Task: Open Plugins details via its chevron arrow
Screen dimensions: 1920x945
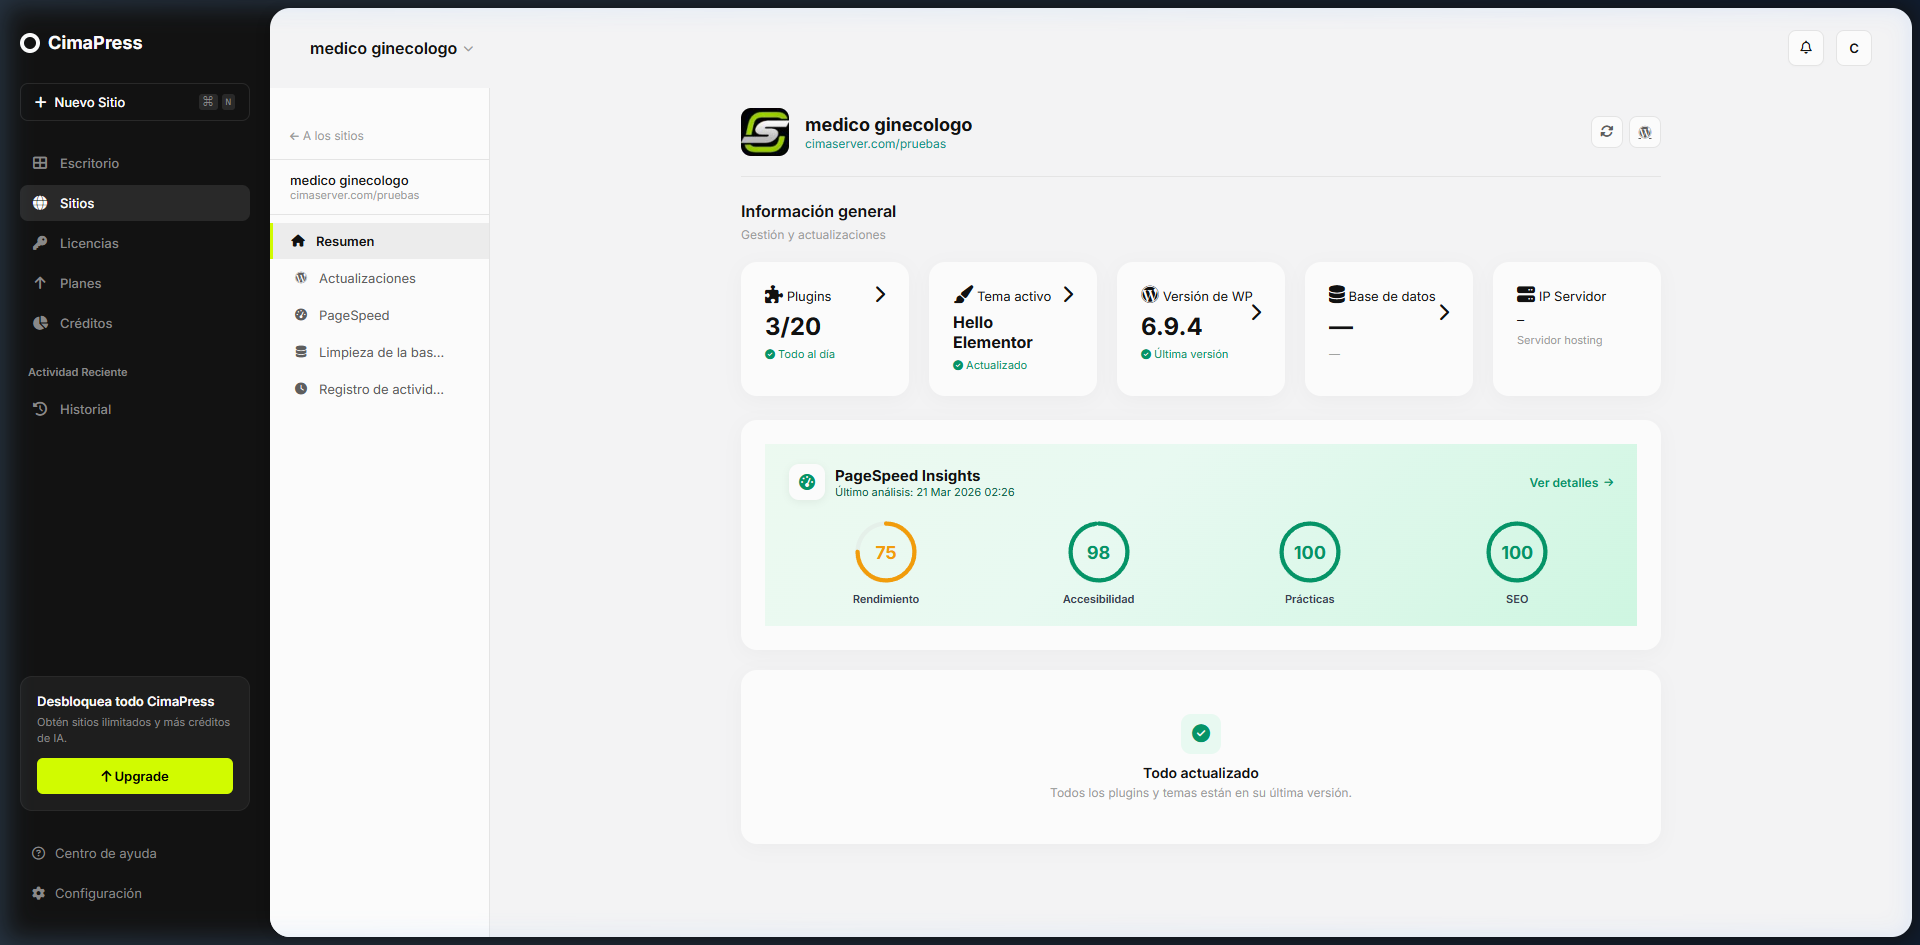Action: tap(880, 294)
